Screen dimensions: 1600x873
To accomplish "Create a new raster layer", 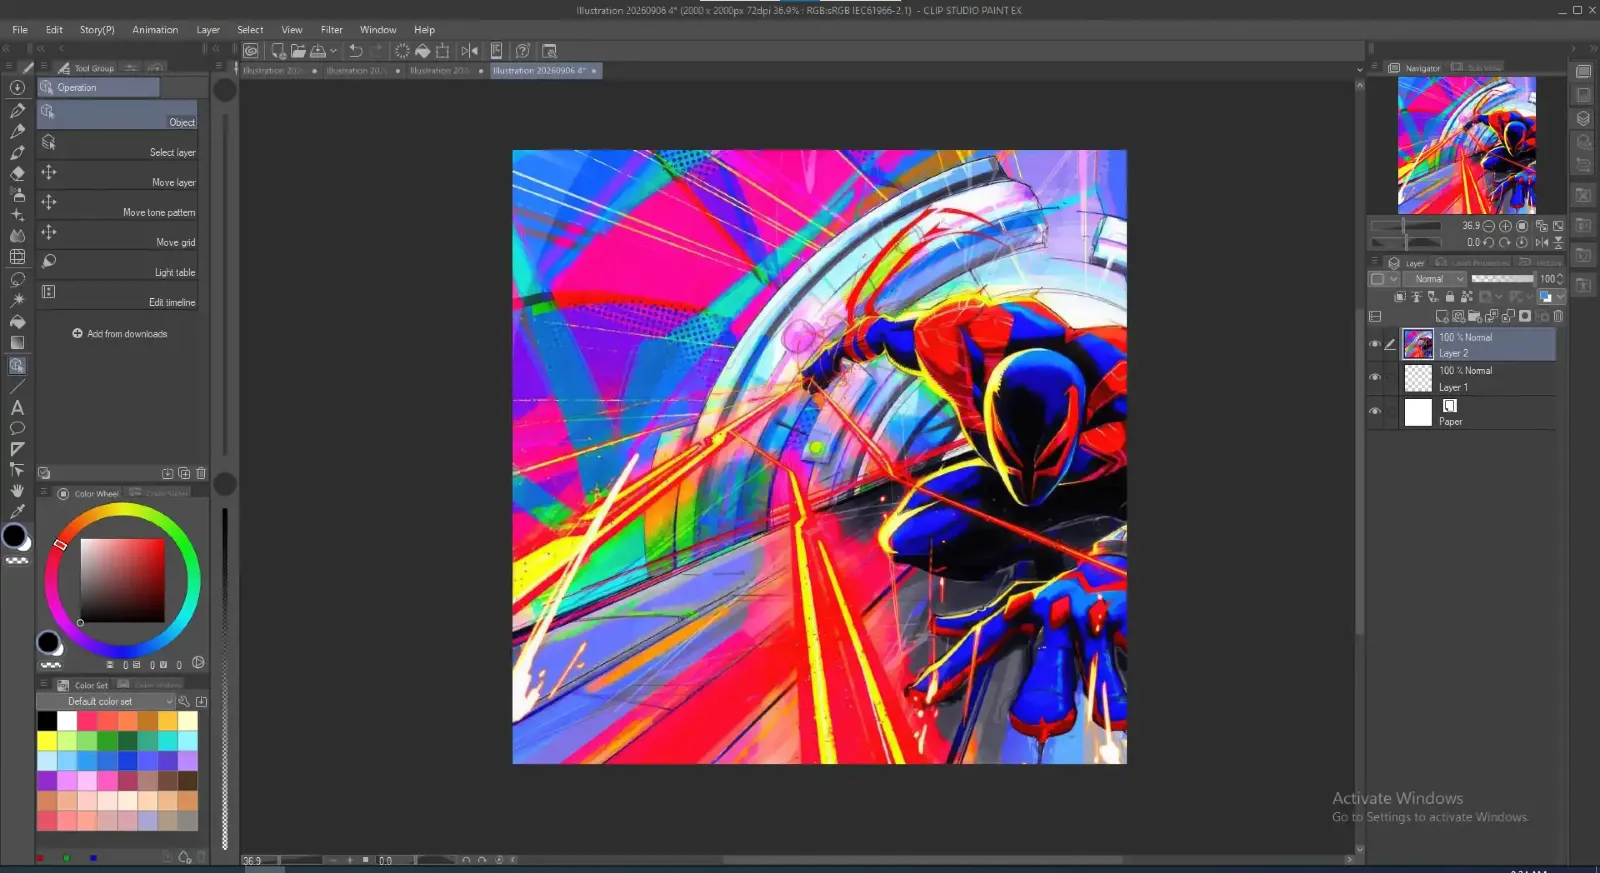I will pos(1442,316).
